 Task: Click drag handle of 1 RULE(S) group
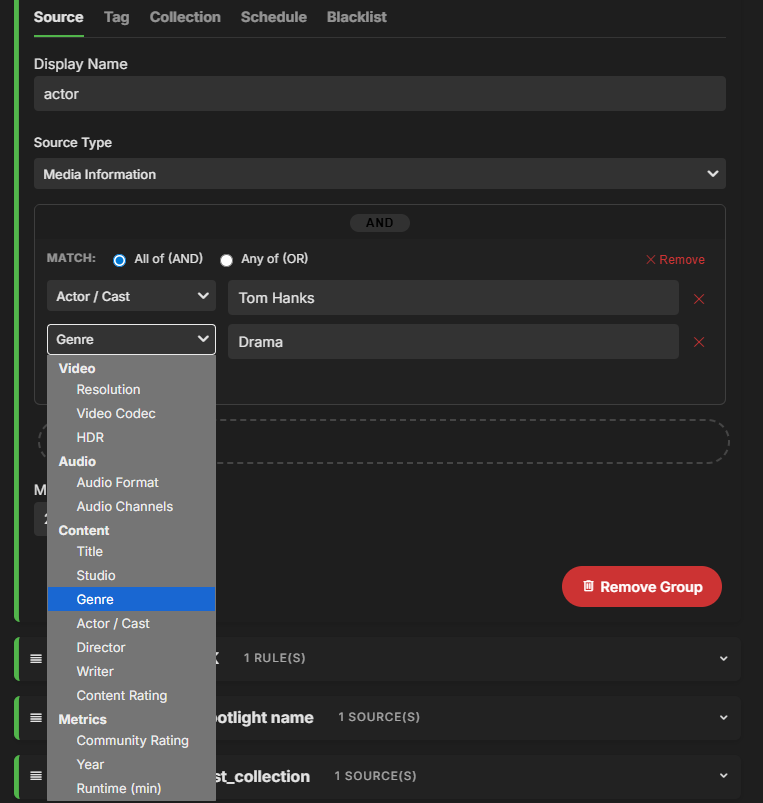[36, 659]
